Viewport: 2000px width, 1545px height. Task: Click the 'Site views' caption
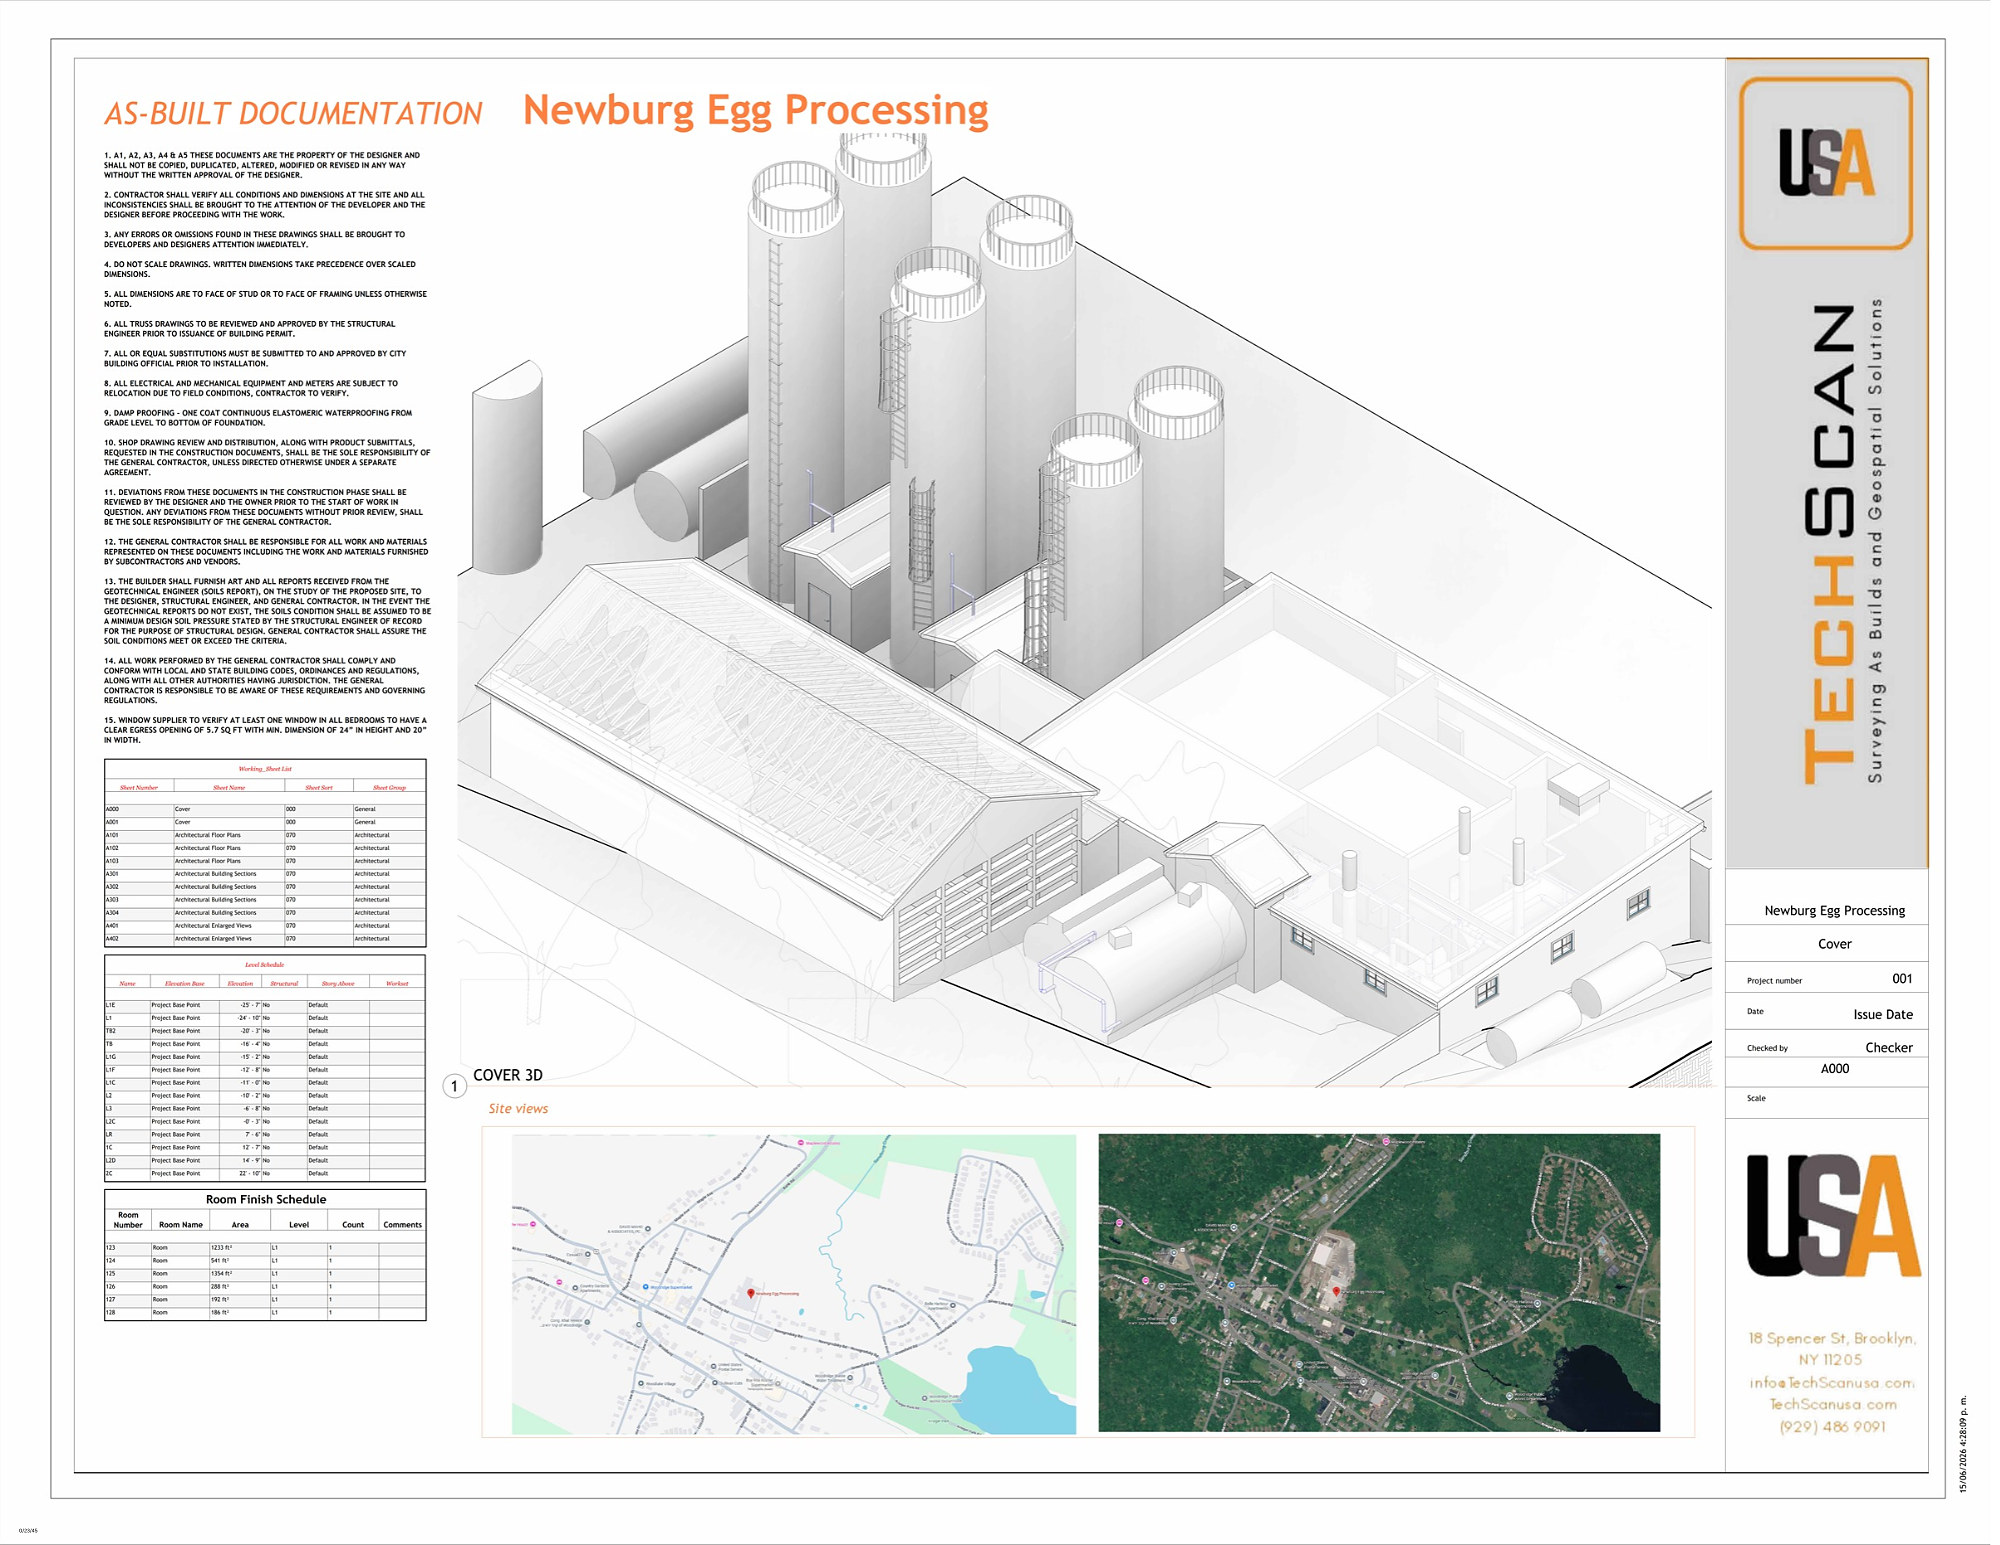coord(518,1108)
